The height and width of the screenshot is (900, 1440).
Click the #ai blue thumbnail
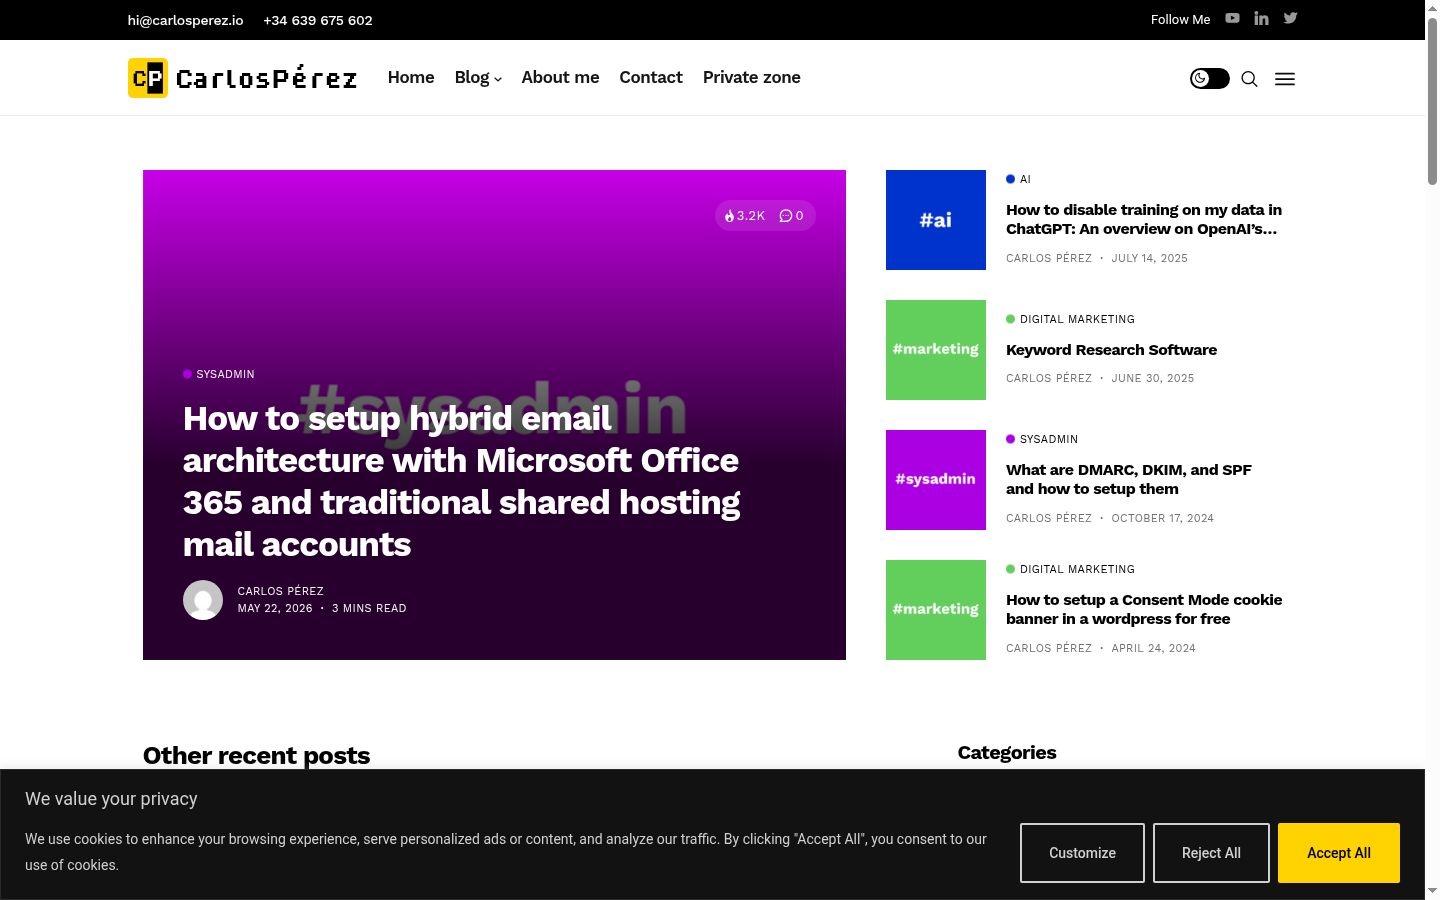(x=936, y=220)
